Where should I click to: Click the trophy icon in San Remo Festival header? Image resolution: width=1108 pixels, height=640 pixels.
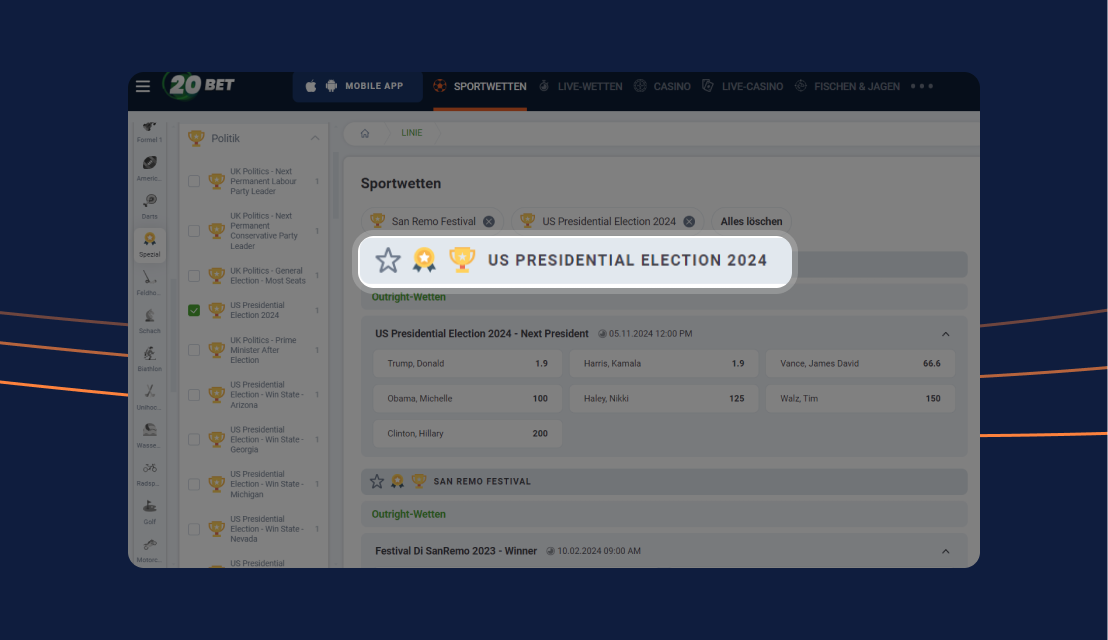pyautogui.click(x=419, y=481)
